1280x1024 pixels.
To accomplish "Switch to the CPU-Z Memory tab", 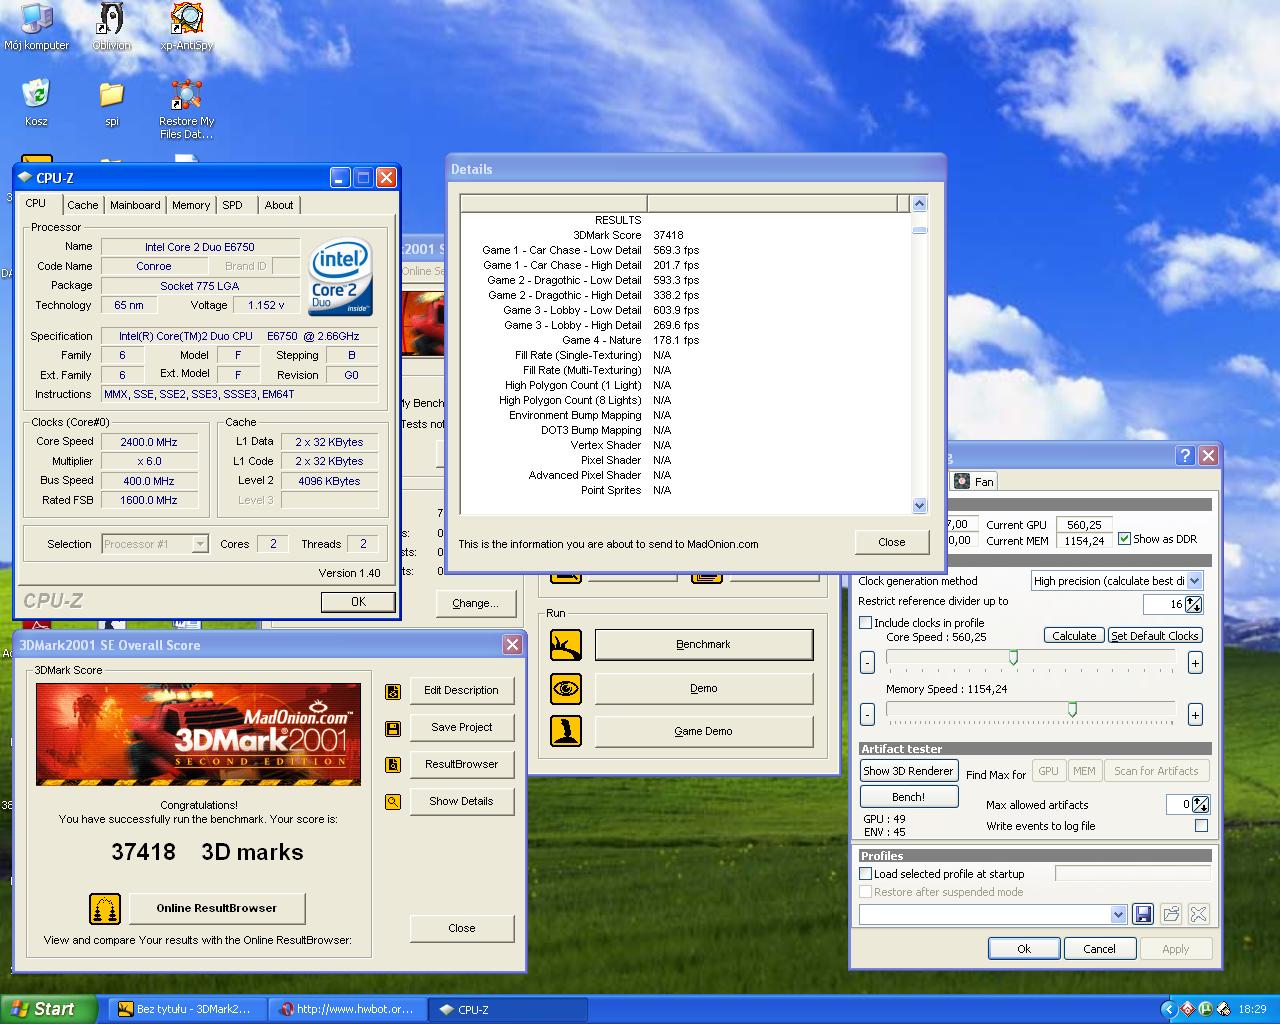I will click(x=191, y=205).
